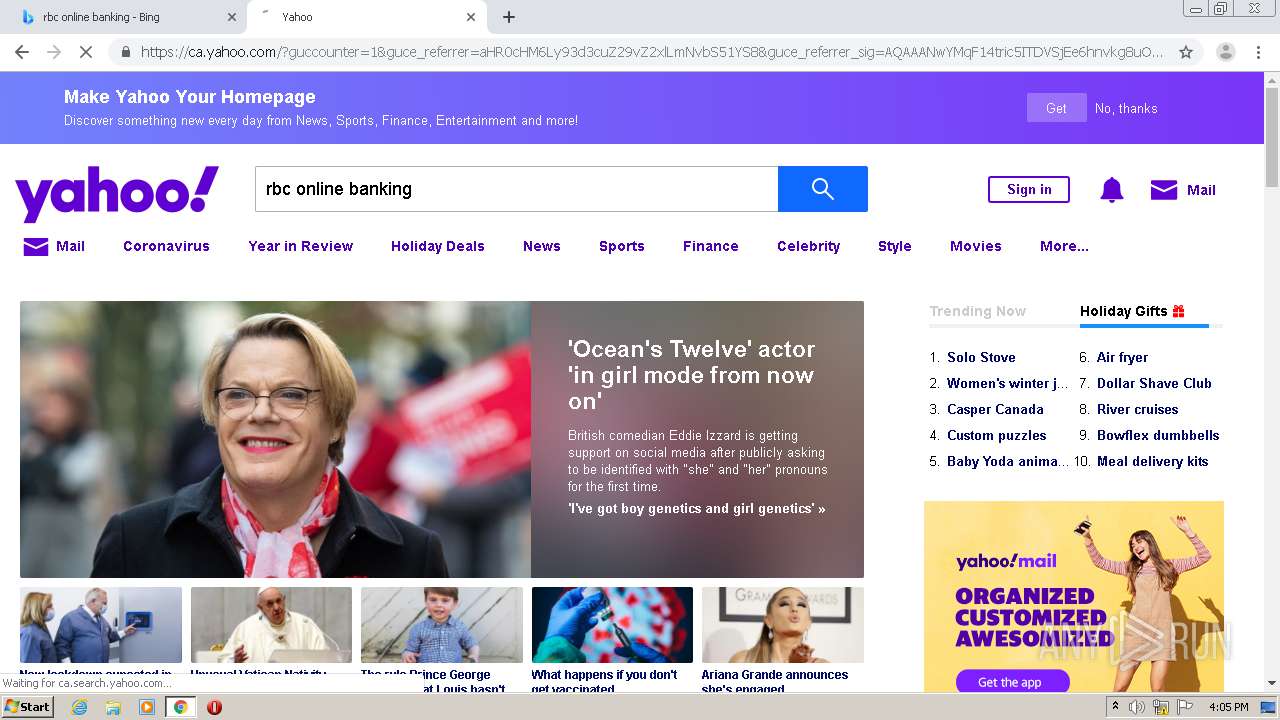
Task: Bookmark this page with the star icon
Action: coord(1186,52)
